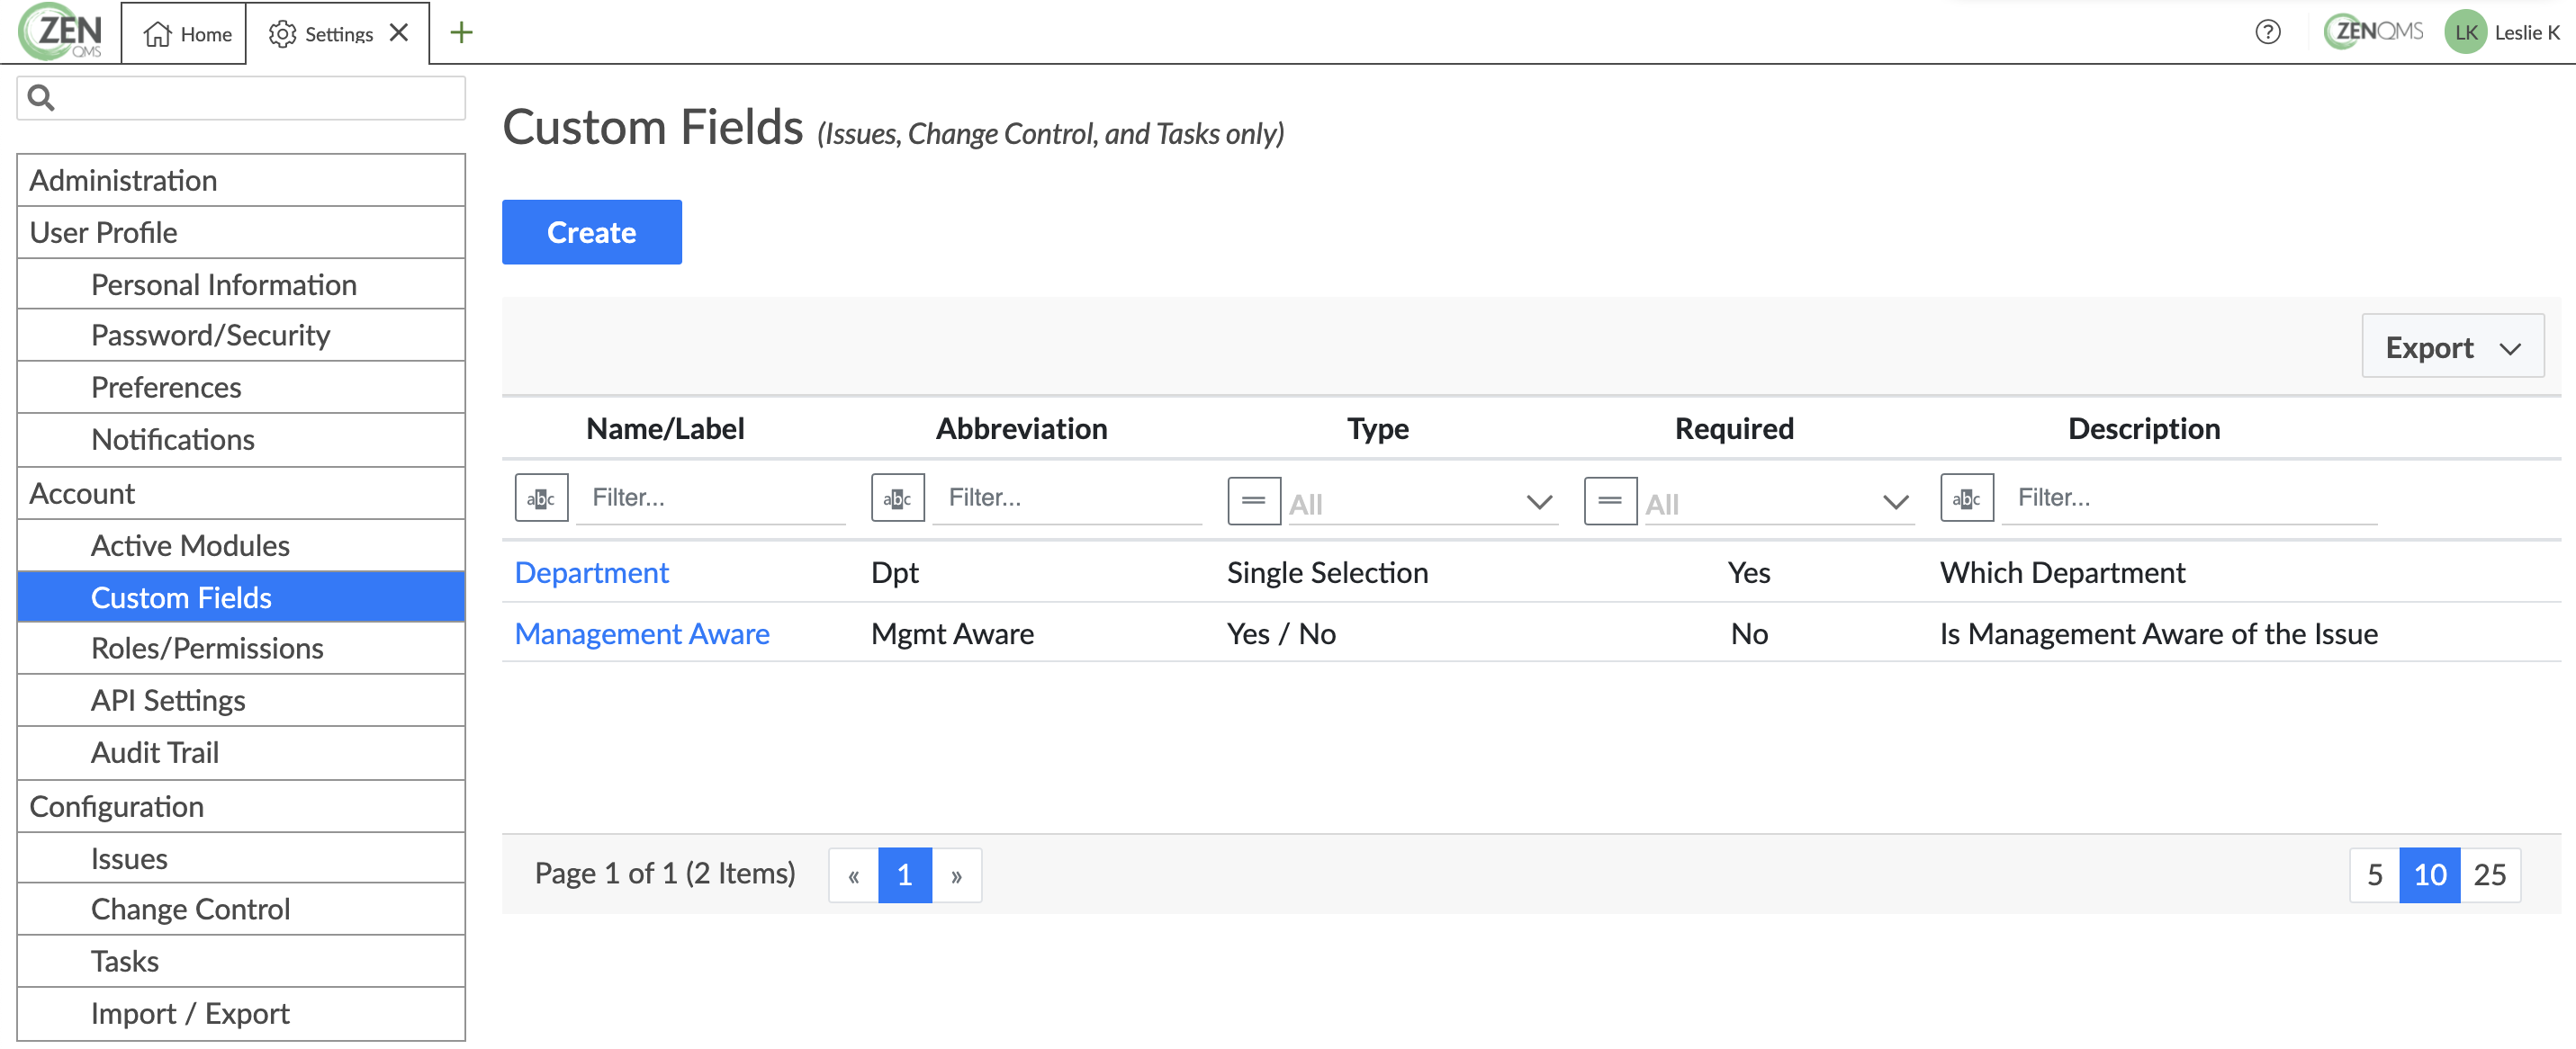2576x1049 pixels.
Task: Sort by the Abbreviation column header
Action: click(1021, 428)
